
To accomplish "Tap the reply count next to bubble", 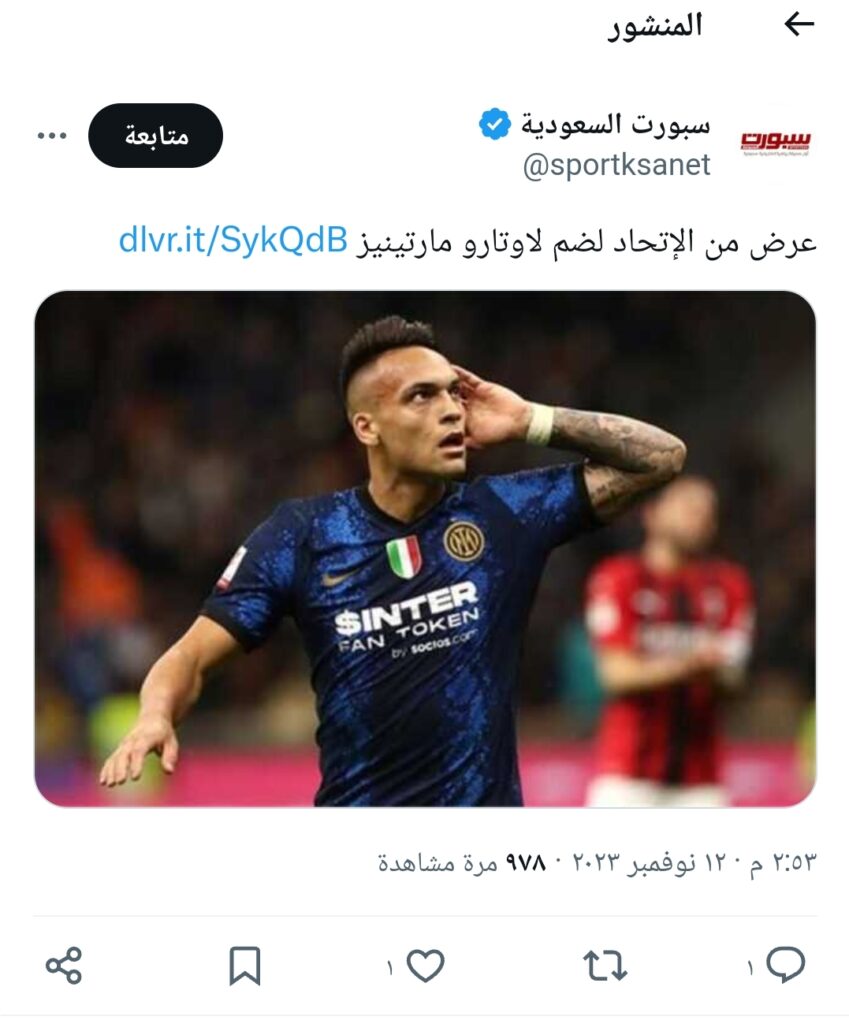I will 750,967.
